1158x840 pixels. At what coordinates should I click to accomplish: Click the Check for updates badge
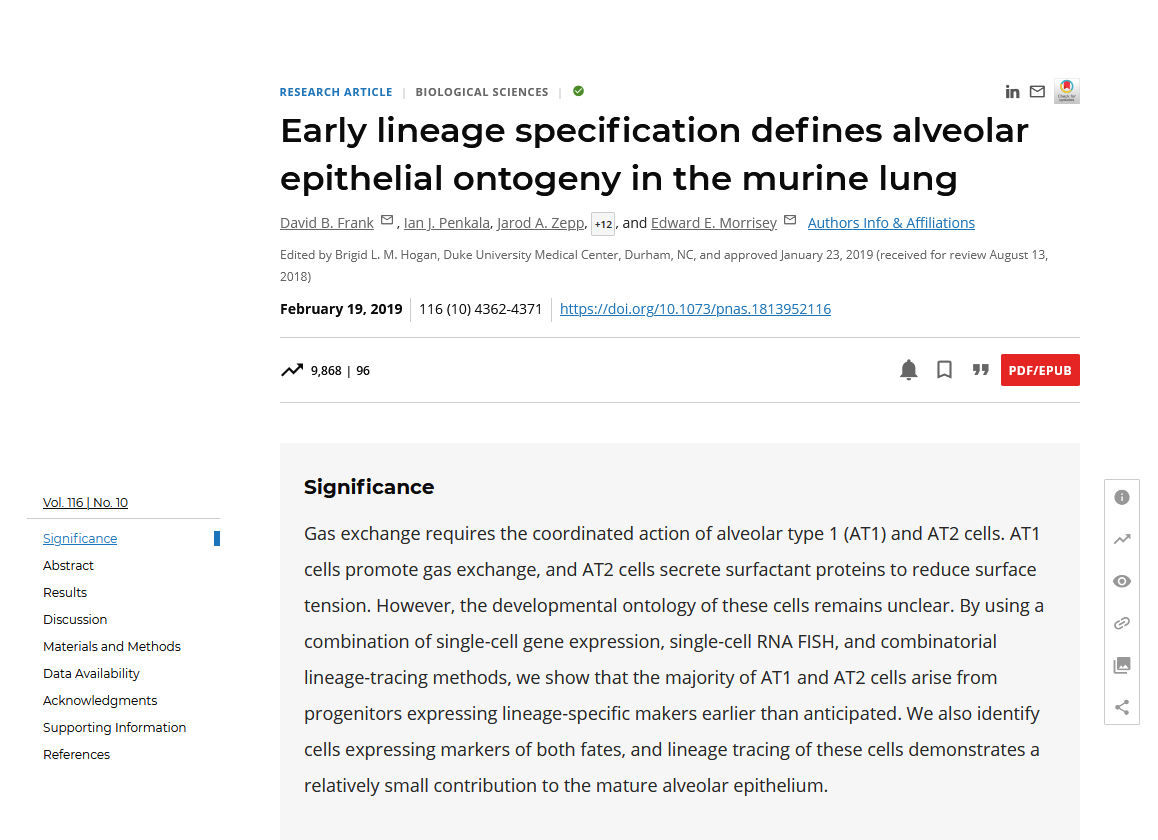[x=1067, y=91]
